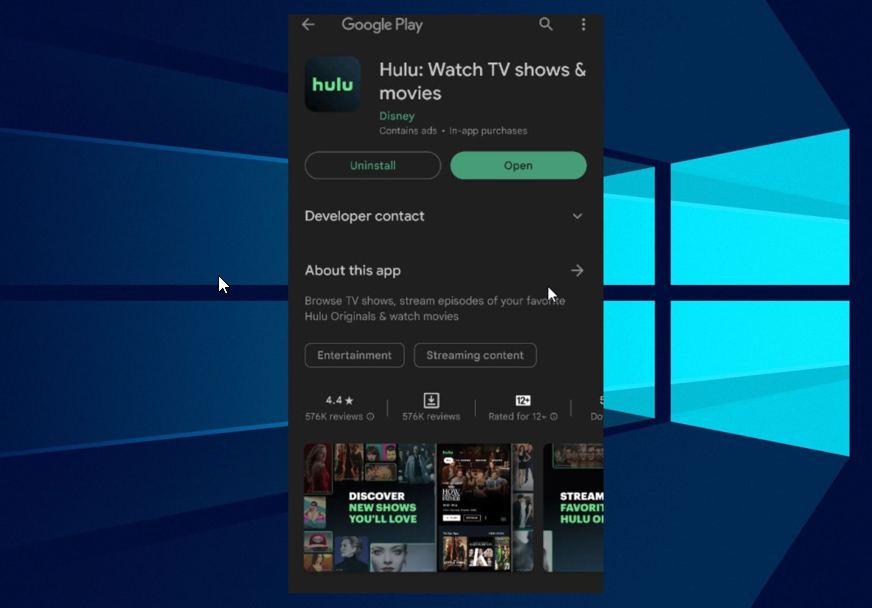Open search in Google Play
The image size is (872, 608).
(x=546, y=24)
